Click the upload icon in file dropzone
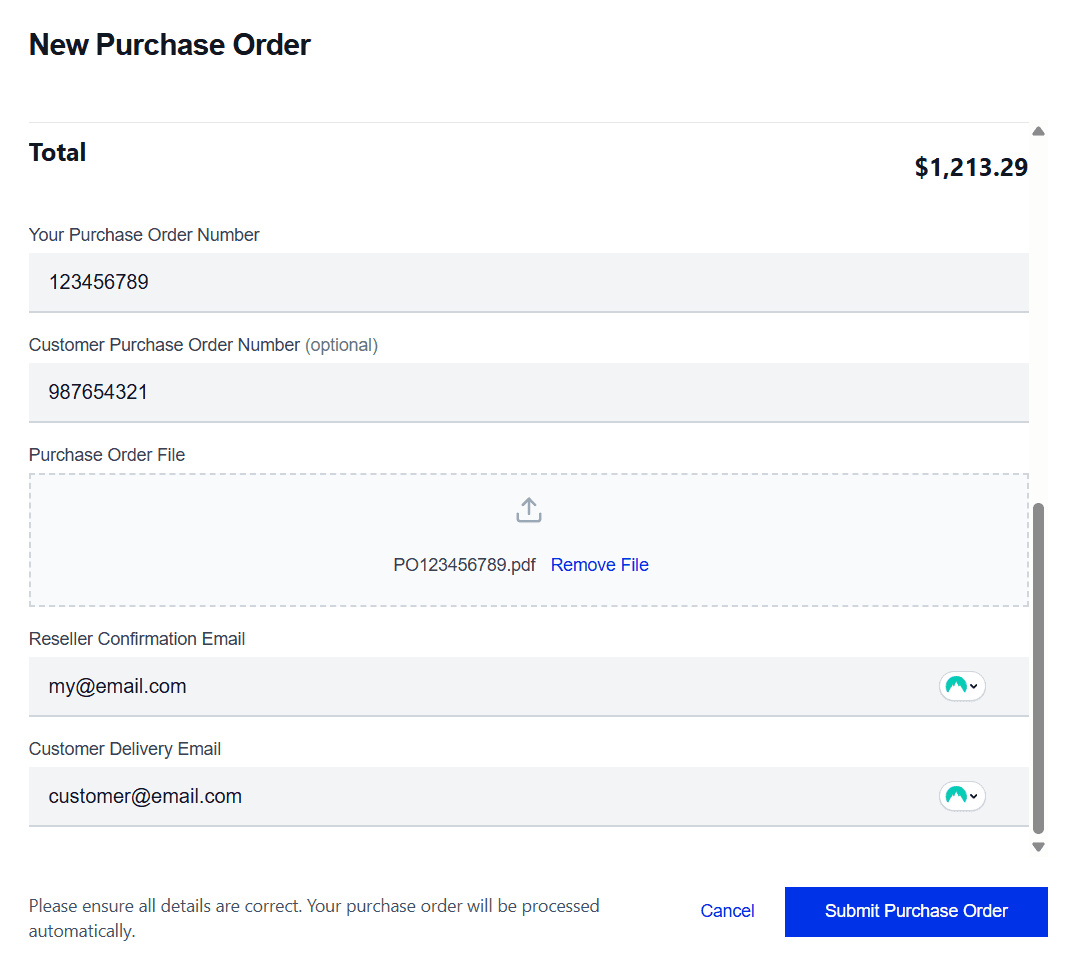This screenshot has height=973, width=1084. tap(528, 510)
